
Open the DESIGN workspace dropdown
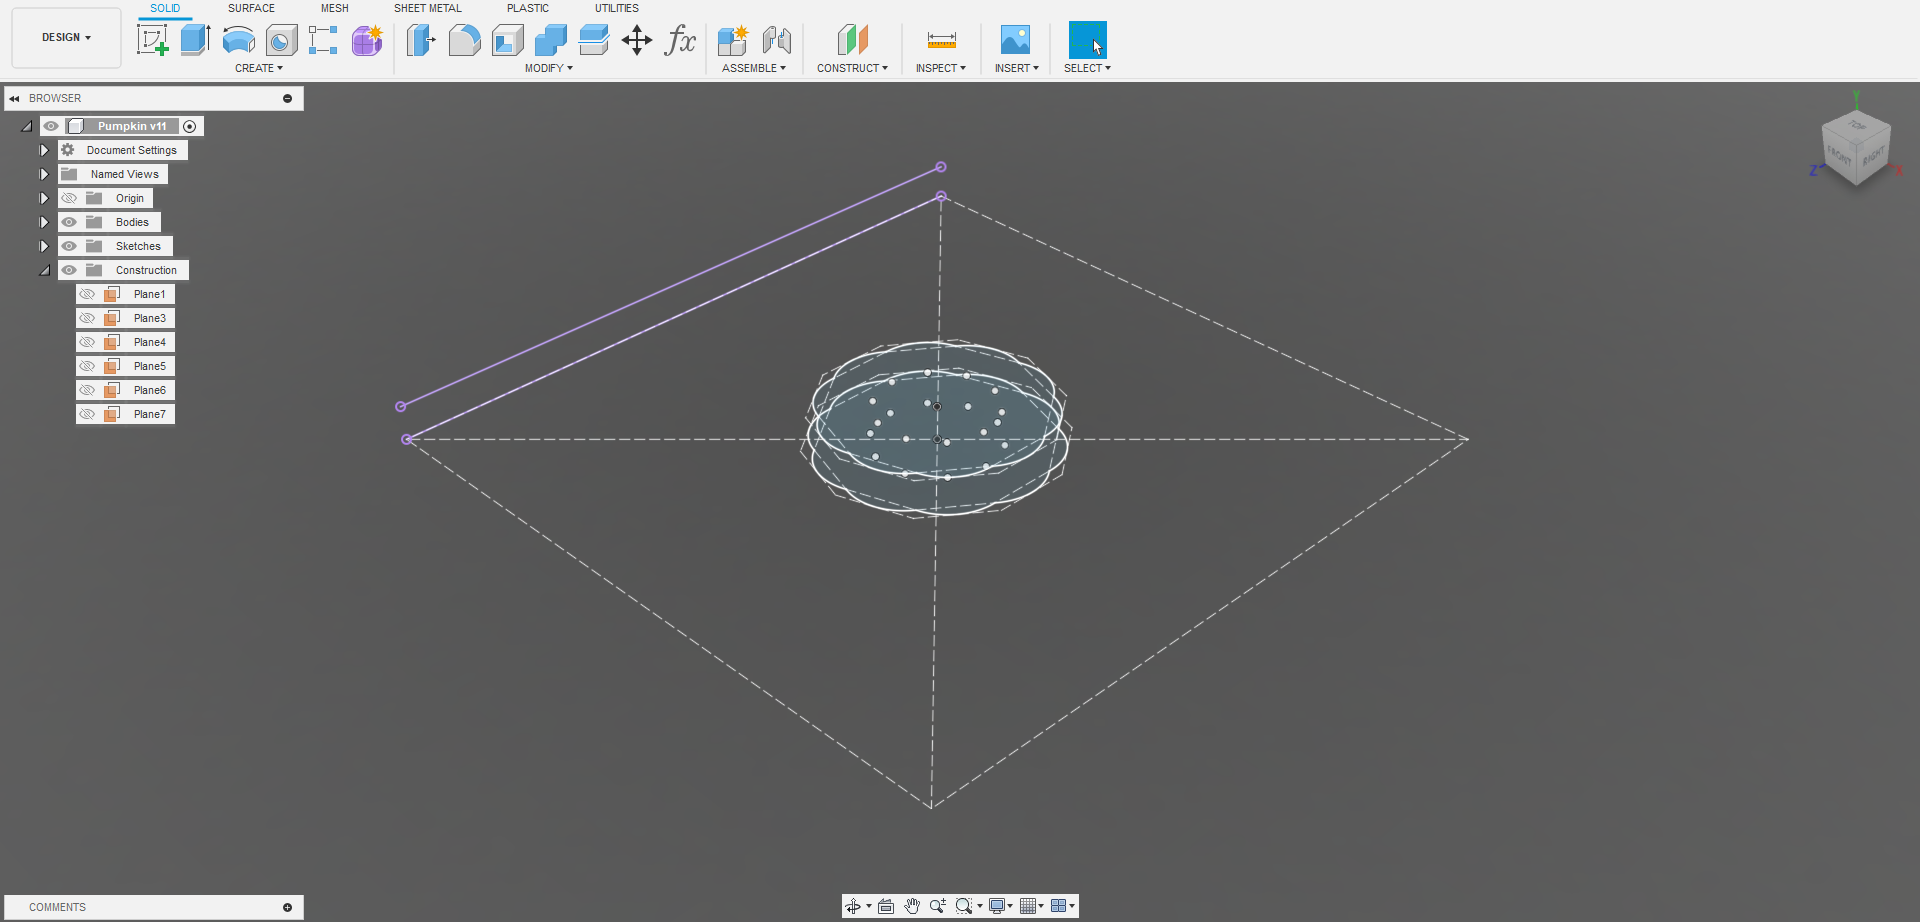click(66, 37)
